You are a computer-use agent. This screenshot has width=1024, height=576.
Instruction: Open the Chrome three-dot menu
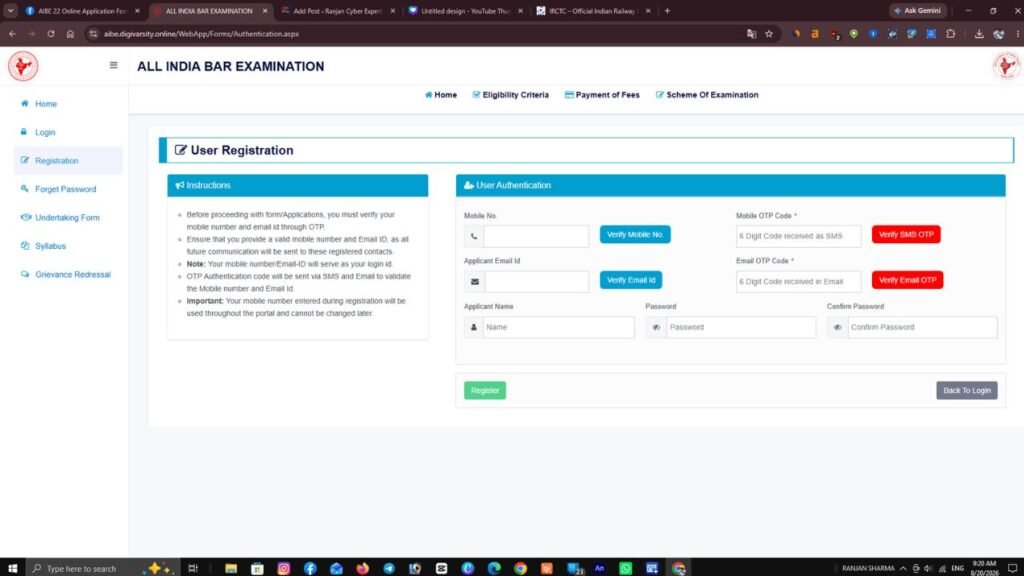tap(1018, 34)
